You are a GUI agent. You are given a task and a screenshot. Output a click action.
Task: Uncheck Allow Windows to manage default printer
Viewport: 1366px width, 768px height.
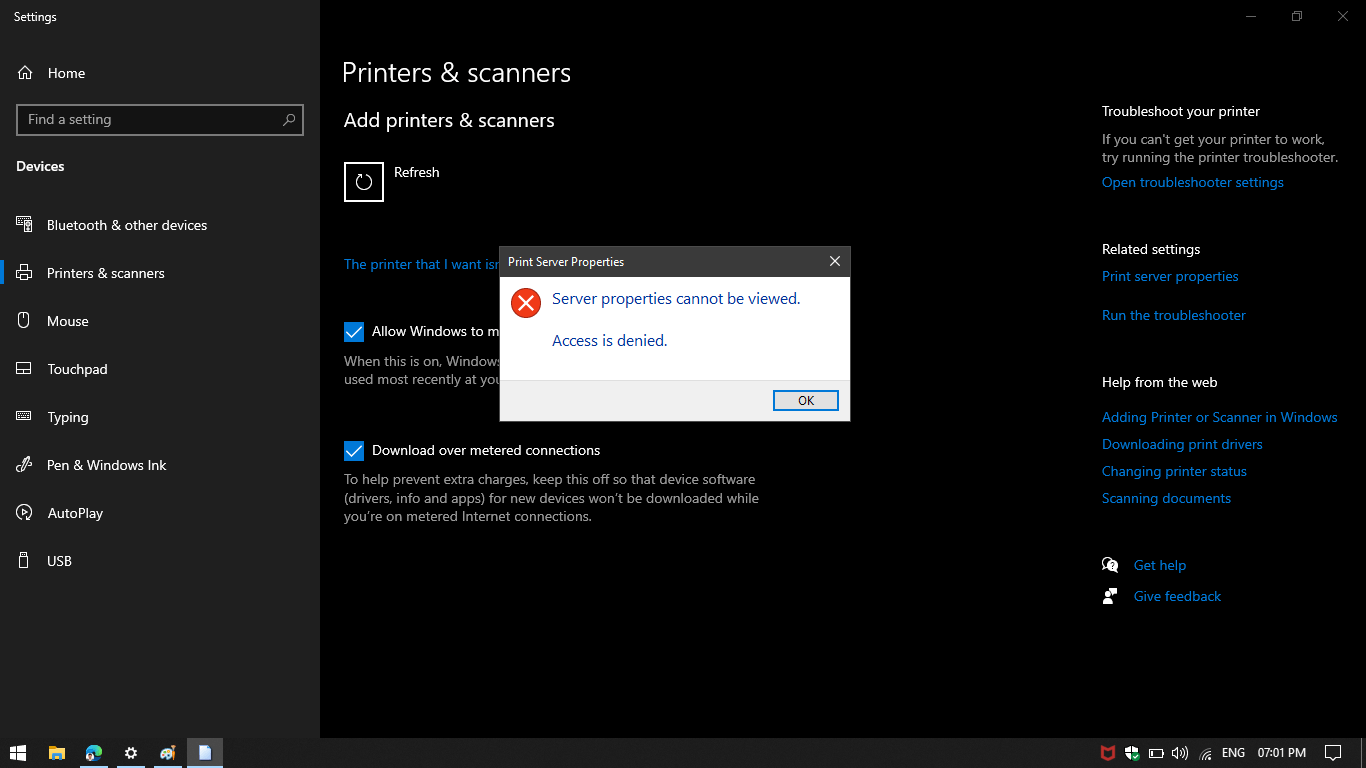point(354,332)
